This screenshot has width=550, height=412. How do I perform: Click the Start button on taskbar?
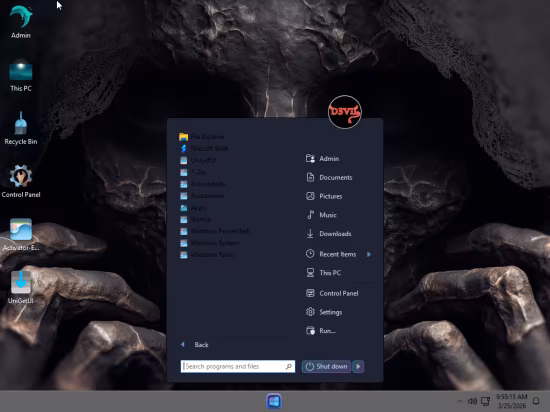coord(274,401)
